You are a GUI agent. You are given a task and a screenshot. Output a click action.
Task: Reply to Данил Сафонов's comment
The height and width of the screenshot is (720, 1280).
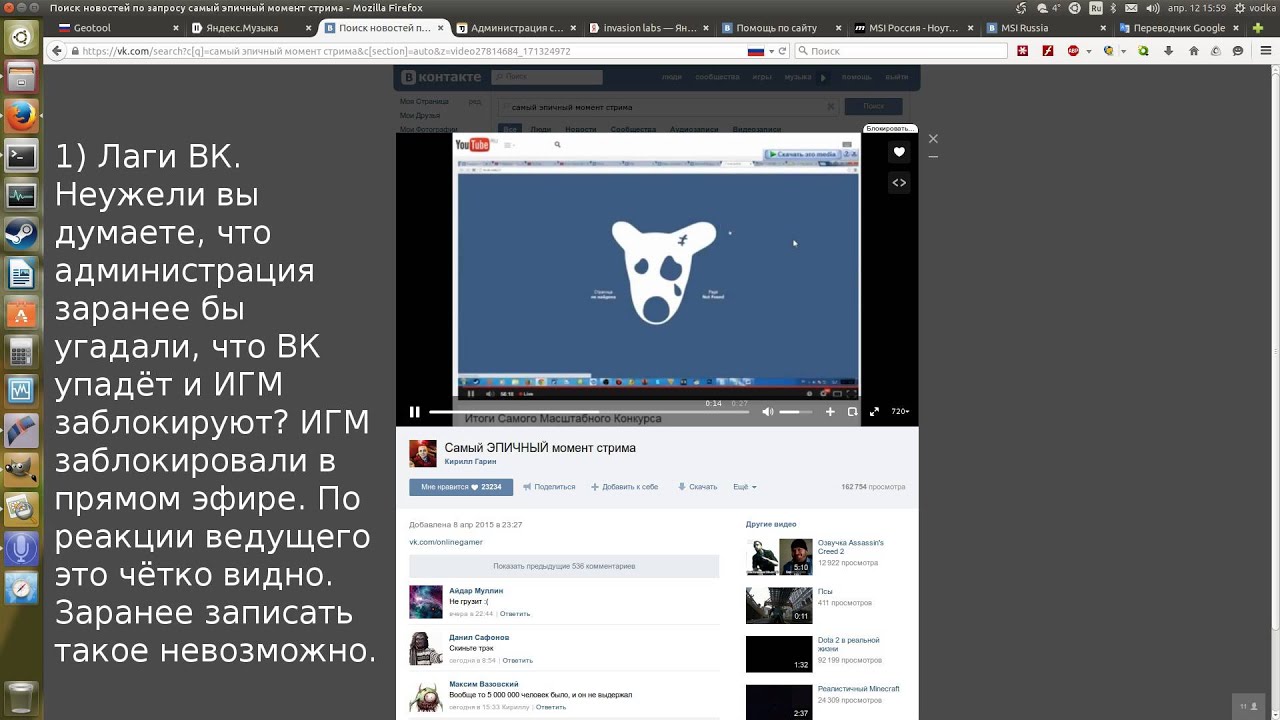[x=517, y=660]
